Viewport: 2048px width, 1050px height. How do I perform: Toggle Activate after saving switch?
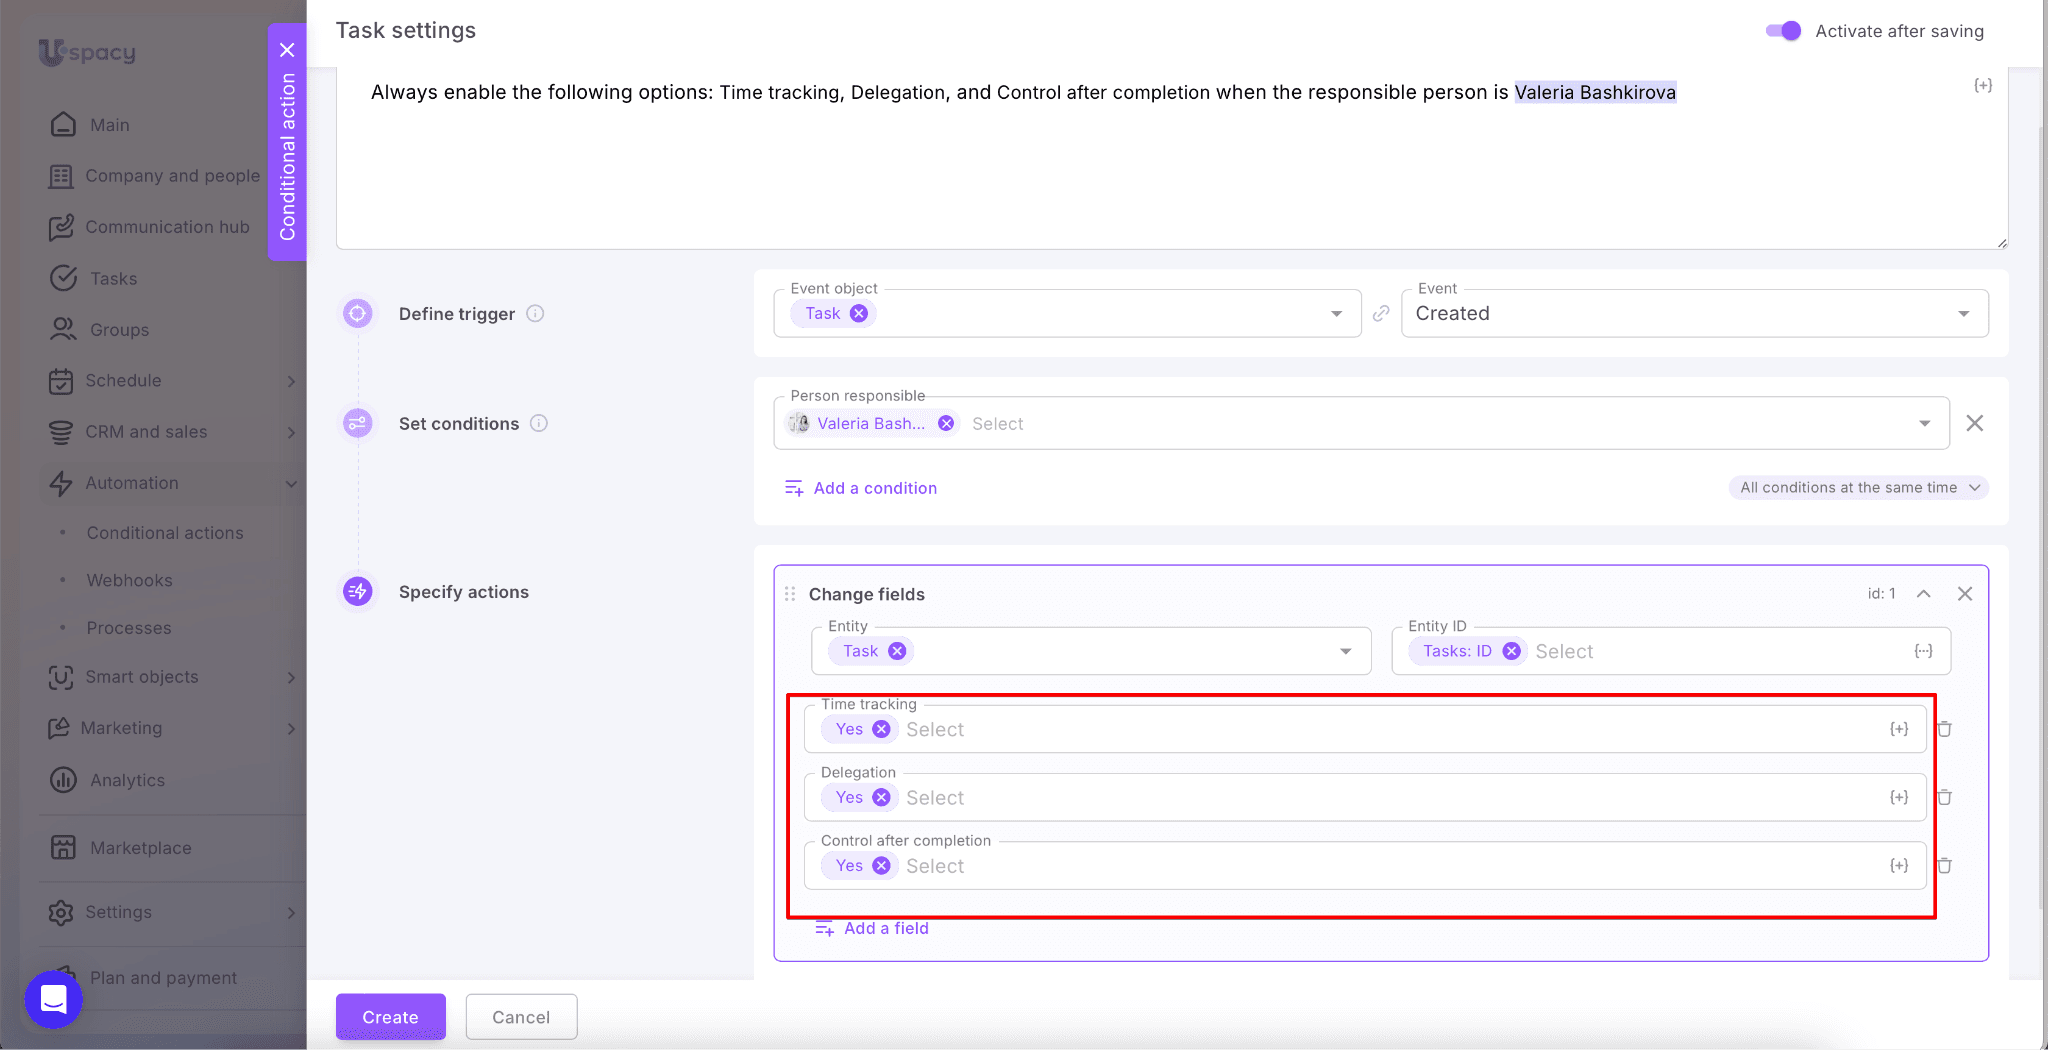pos(1783,31)
